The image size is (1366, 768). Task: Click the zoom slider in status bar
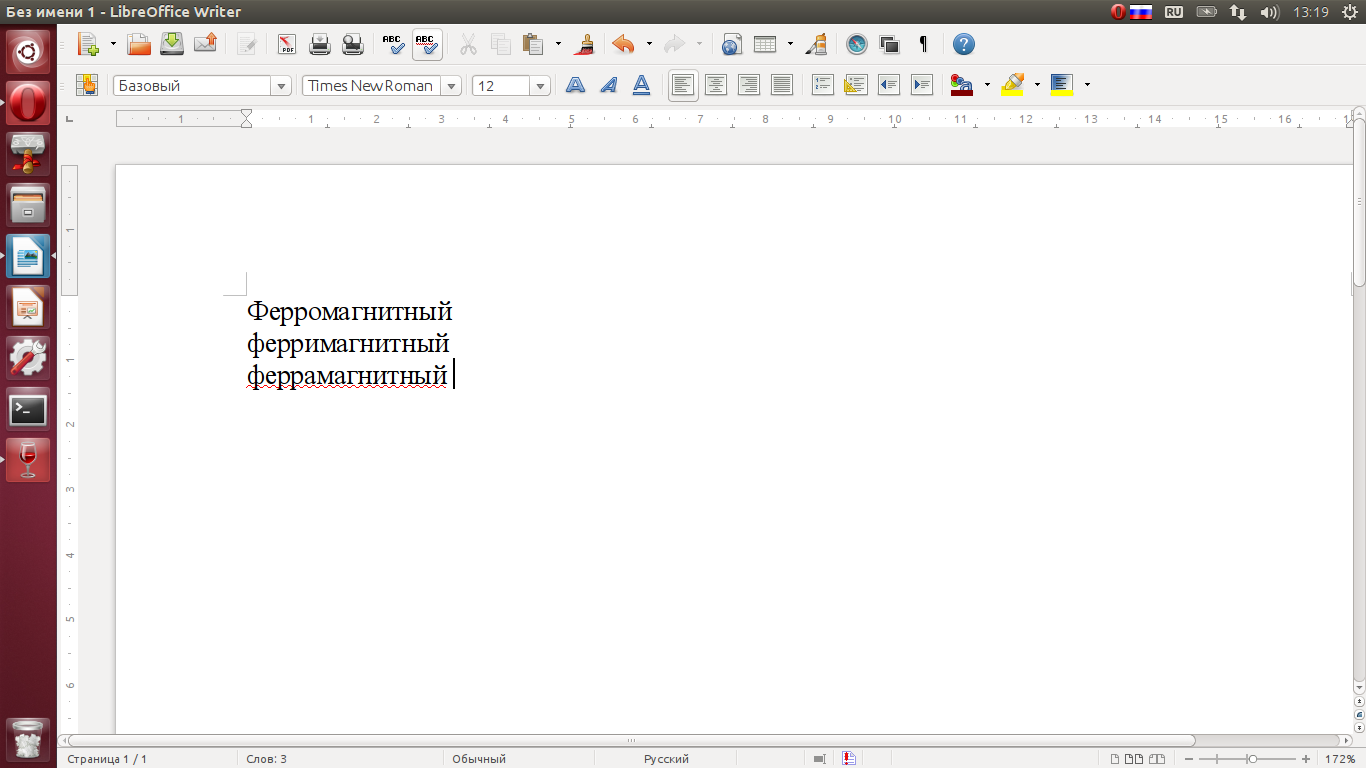[x=1252, y=759]
